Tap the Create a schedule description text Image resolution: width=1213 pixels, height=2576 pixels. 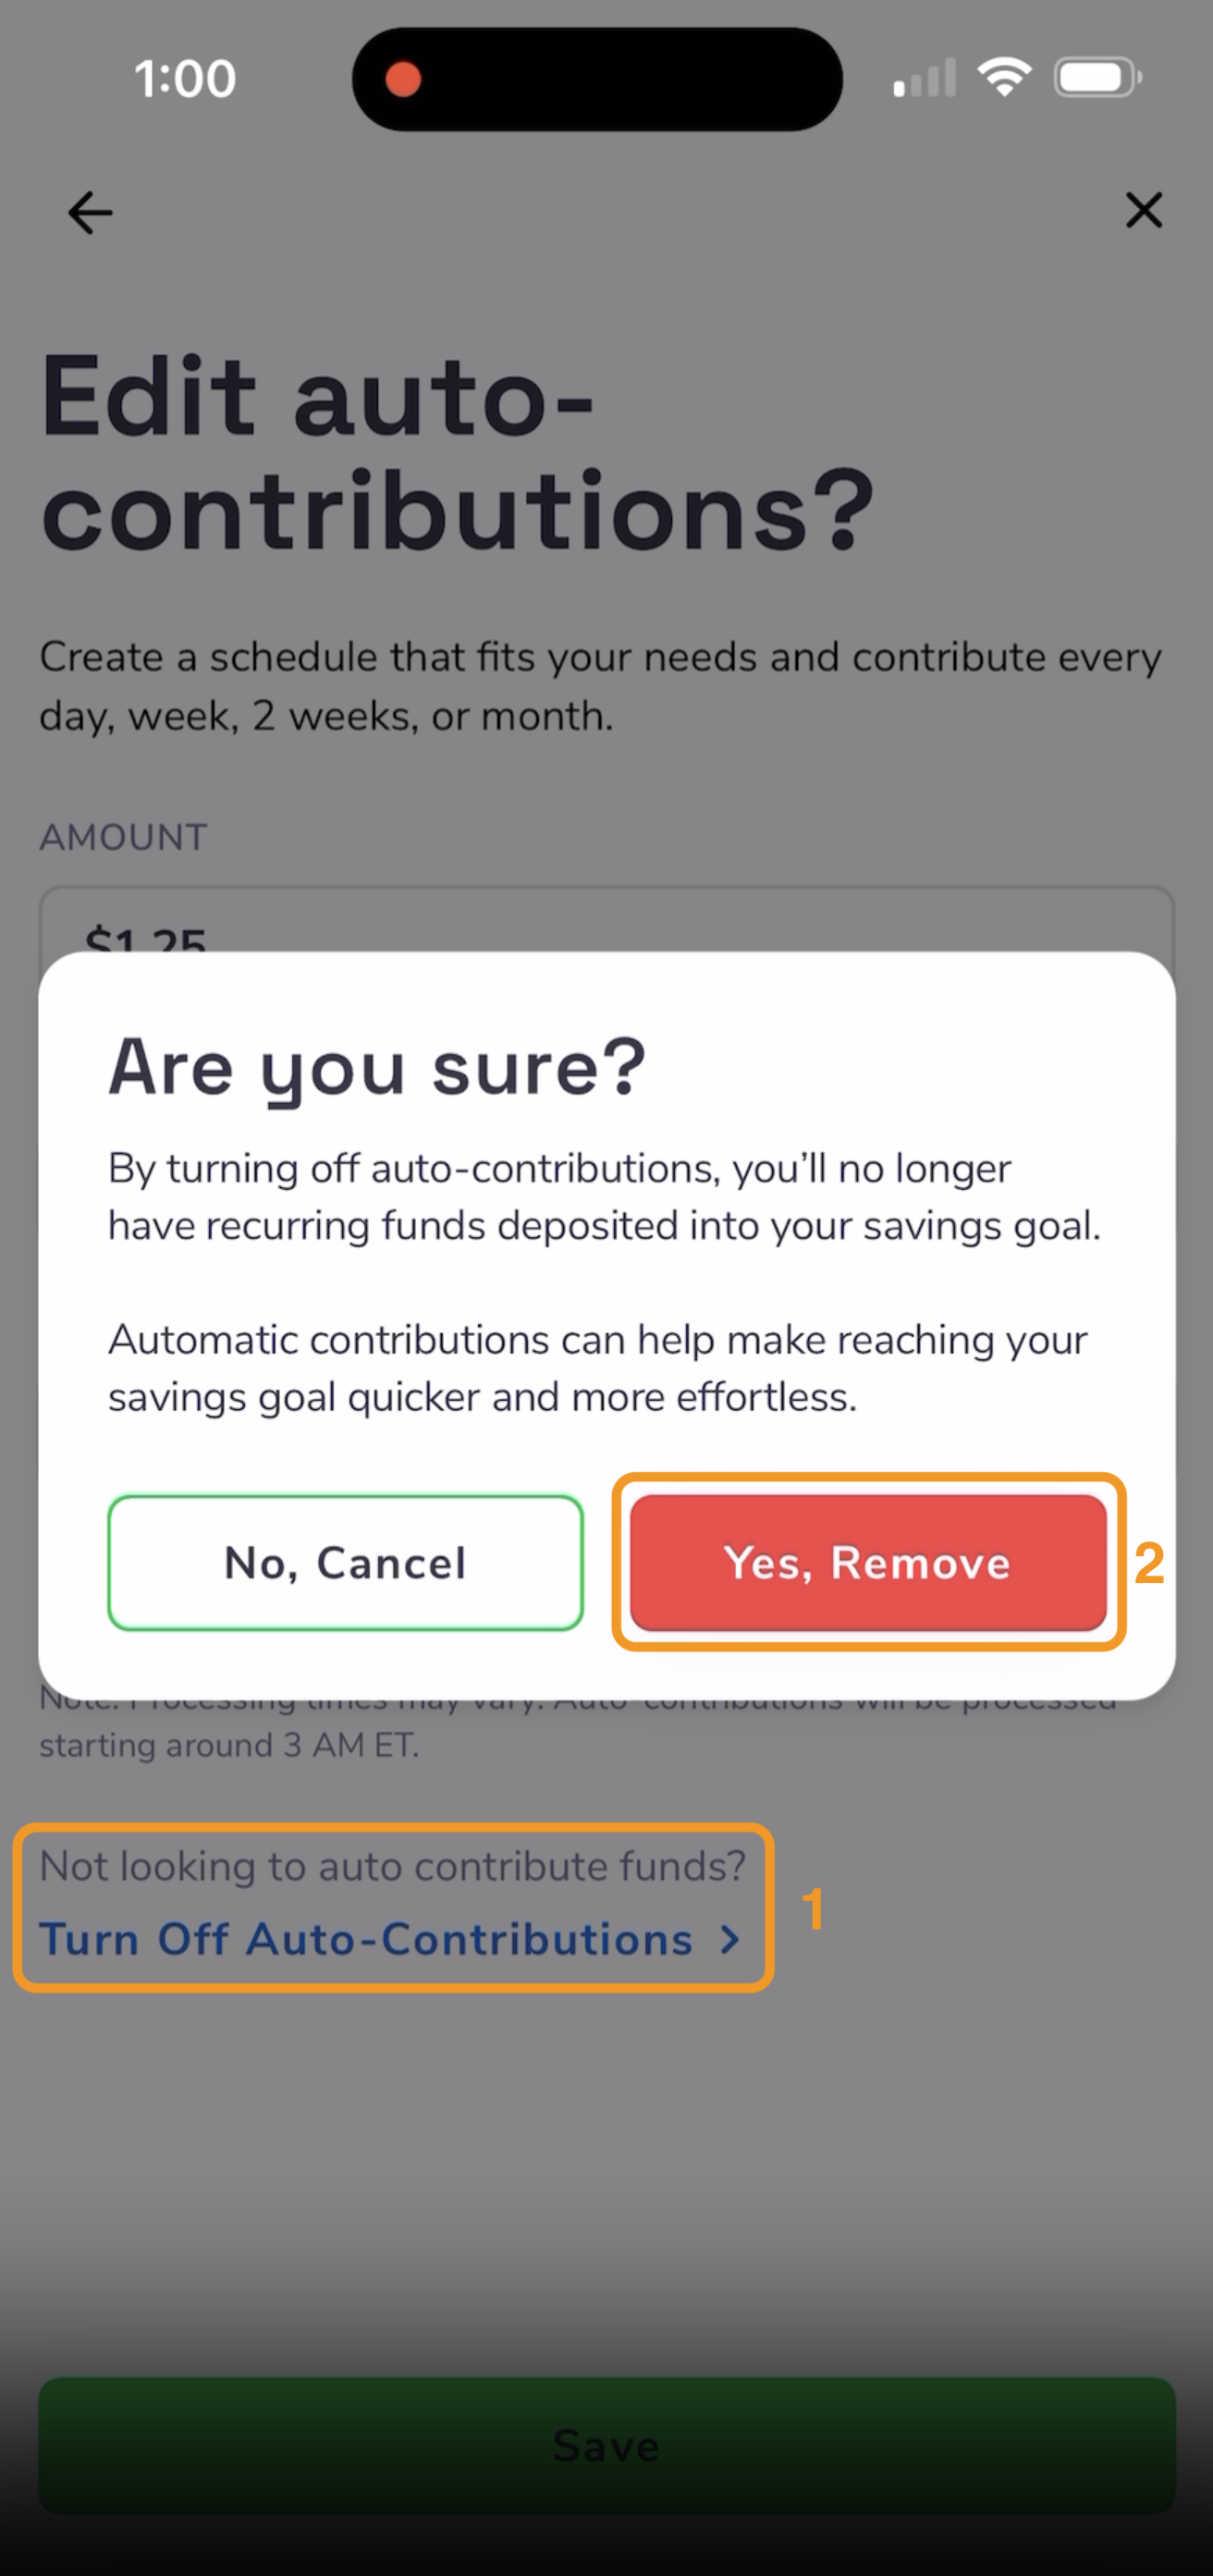[600, 686]
